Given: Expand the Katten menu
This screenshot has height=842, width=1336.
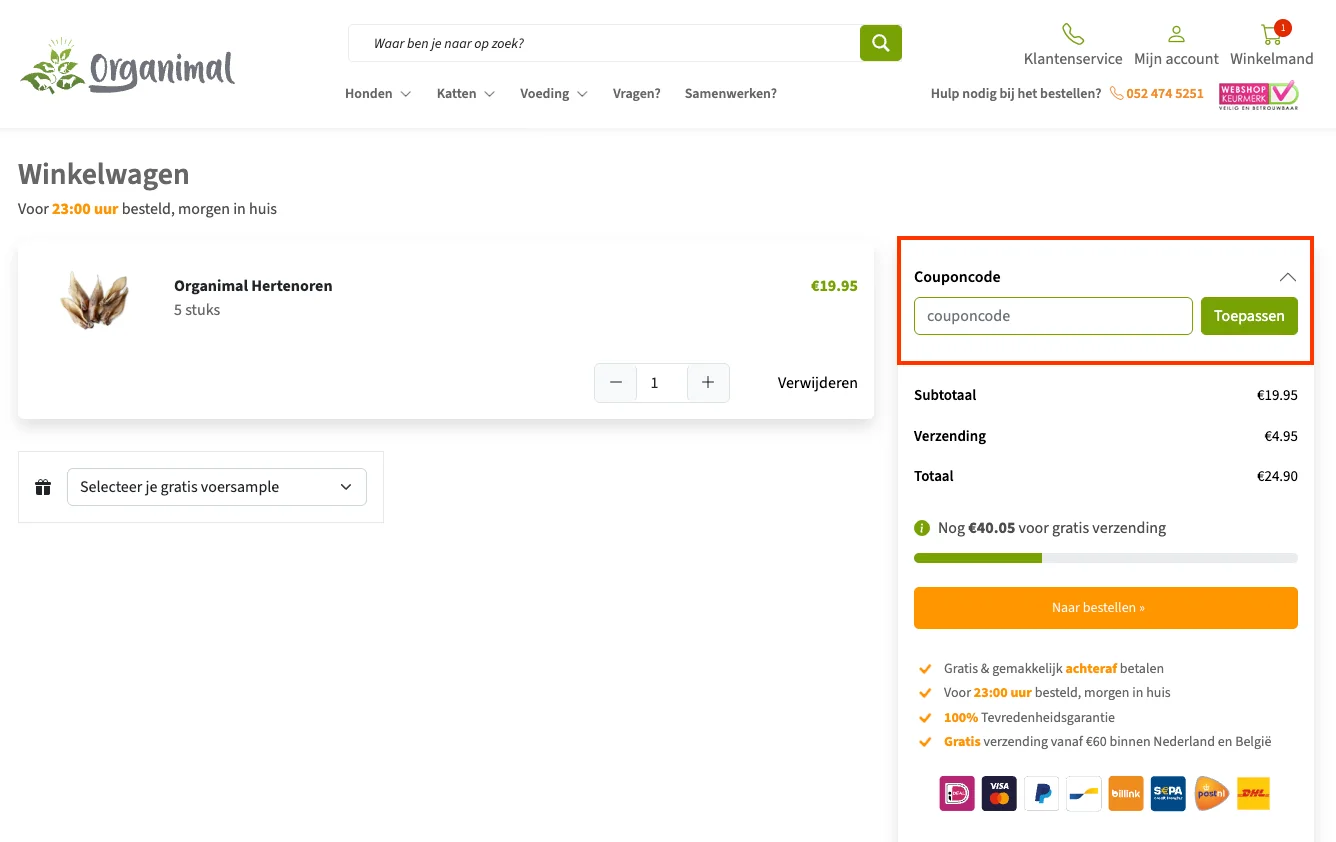Looking at the screenshot, I should point(465,94).
